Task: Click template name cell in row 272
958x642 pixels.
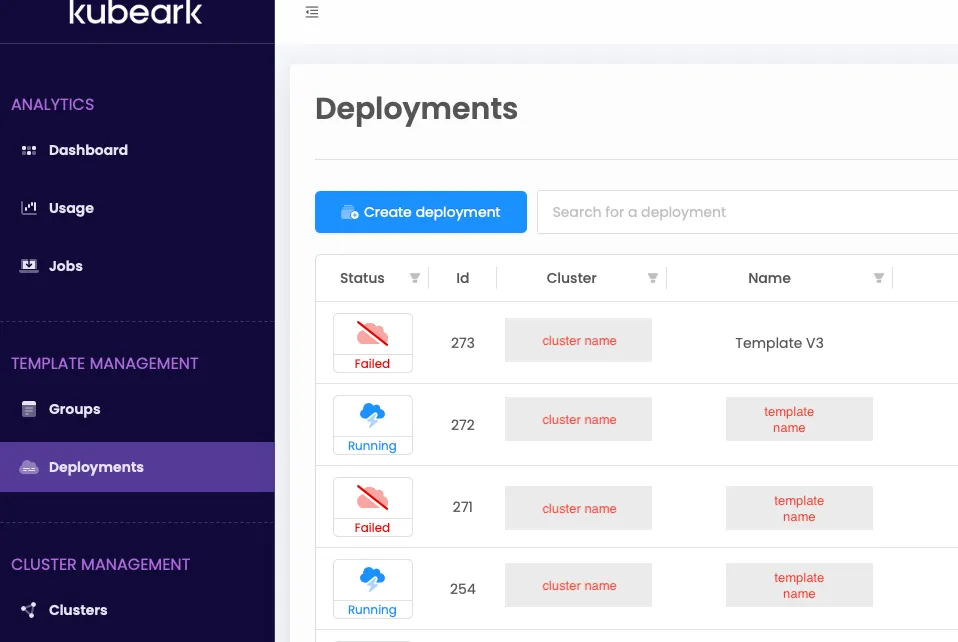Action: pyautogui.click(x=799, y=419)
